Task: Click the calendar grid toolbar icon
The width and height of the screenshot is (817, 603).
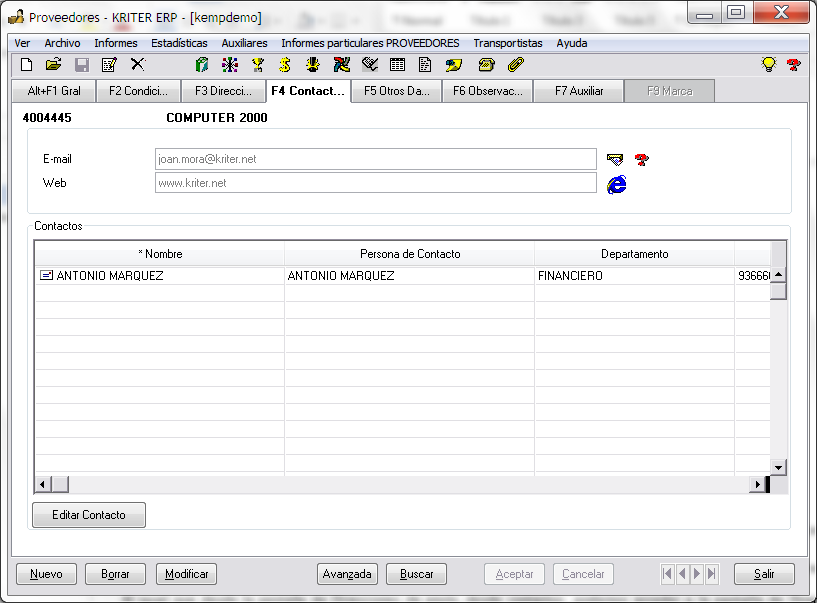Action: click(x=397, y=65)
